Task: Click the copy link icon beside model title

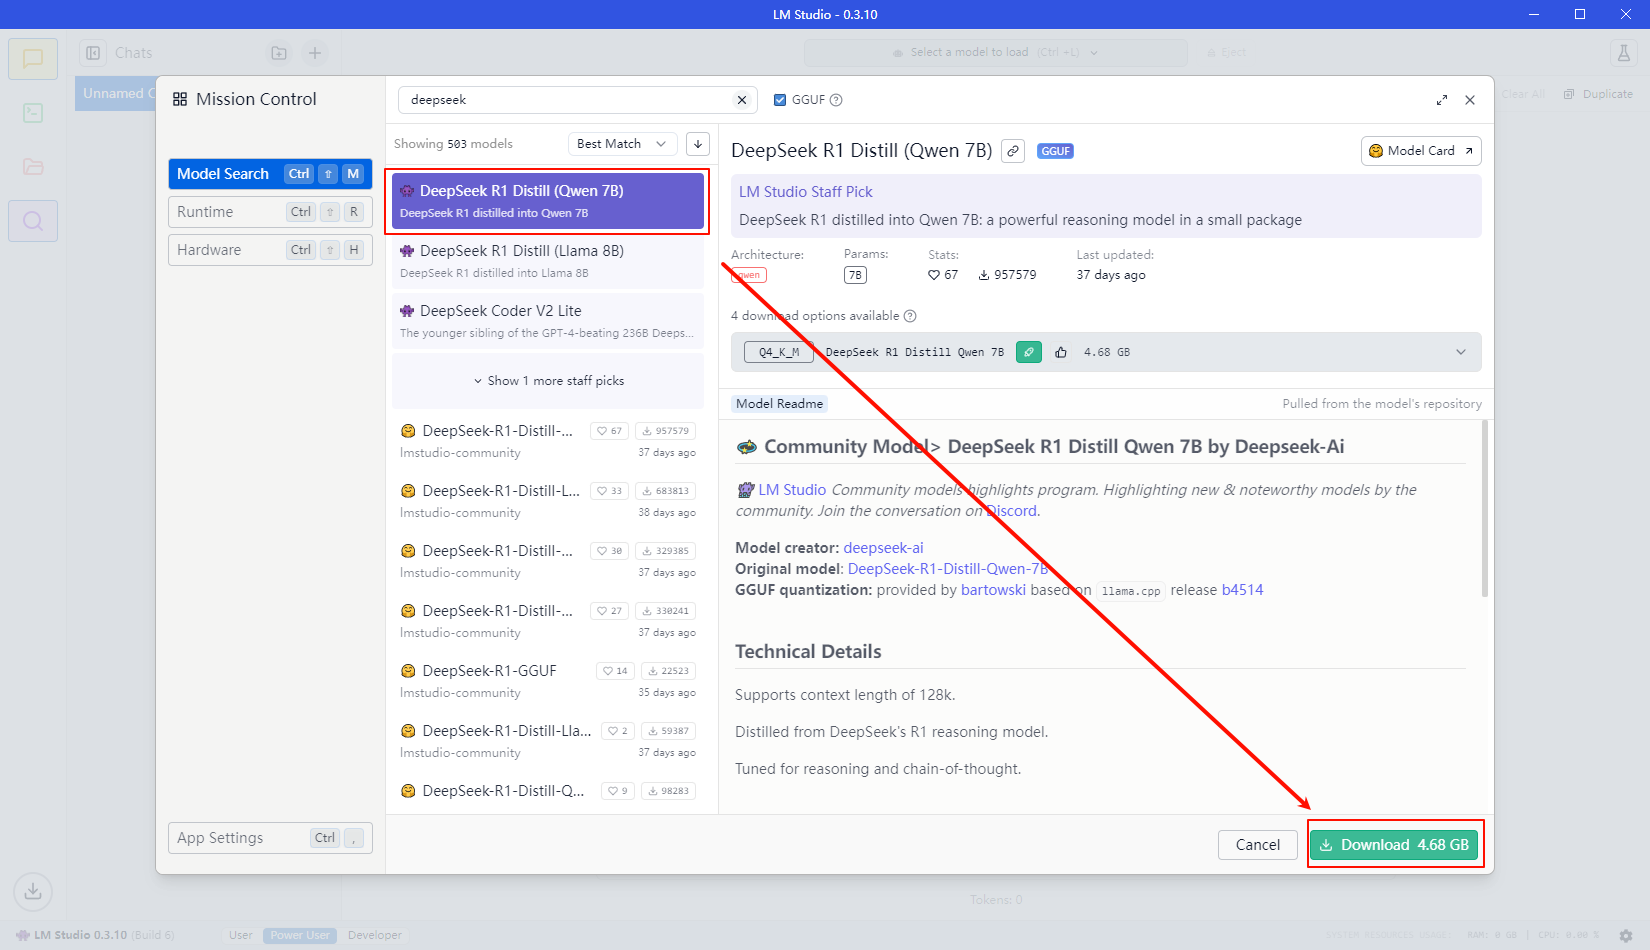Action: (1013, 151)
